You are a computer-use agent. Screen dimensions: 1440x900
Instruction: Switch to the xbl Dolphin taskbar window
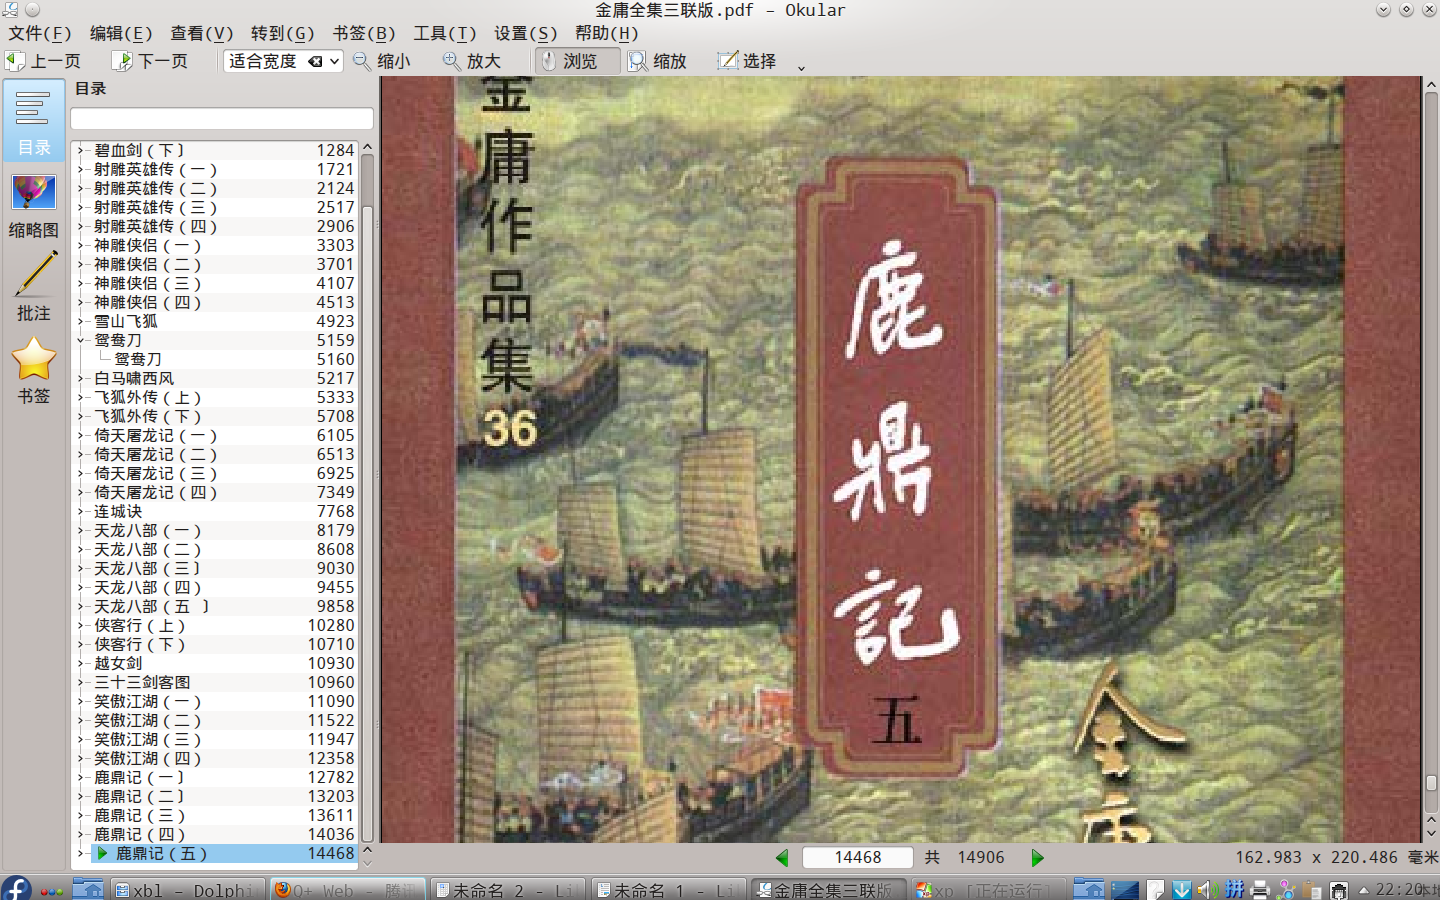point(187,889)
